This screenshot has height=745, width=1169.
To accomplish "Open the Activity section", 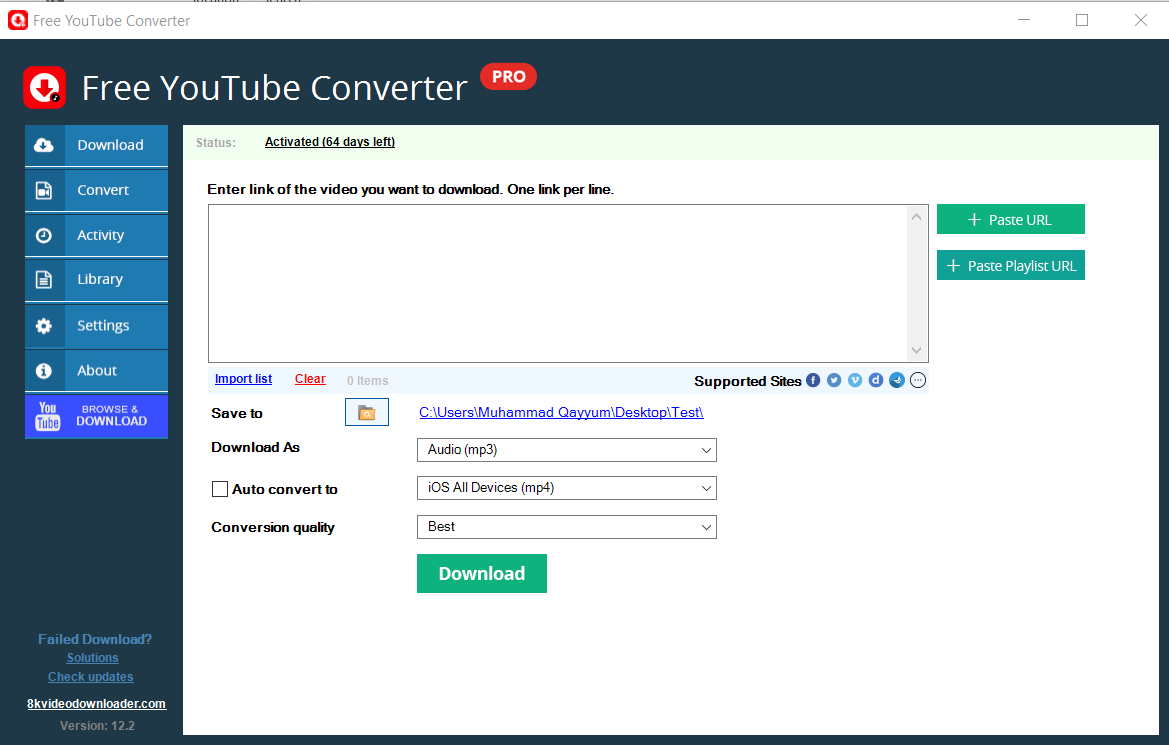I will [96, 235].
